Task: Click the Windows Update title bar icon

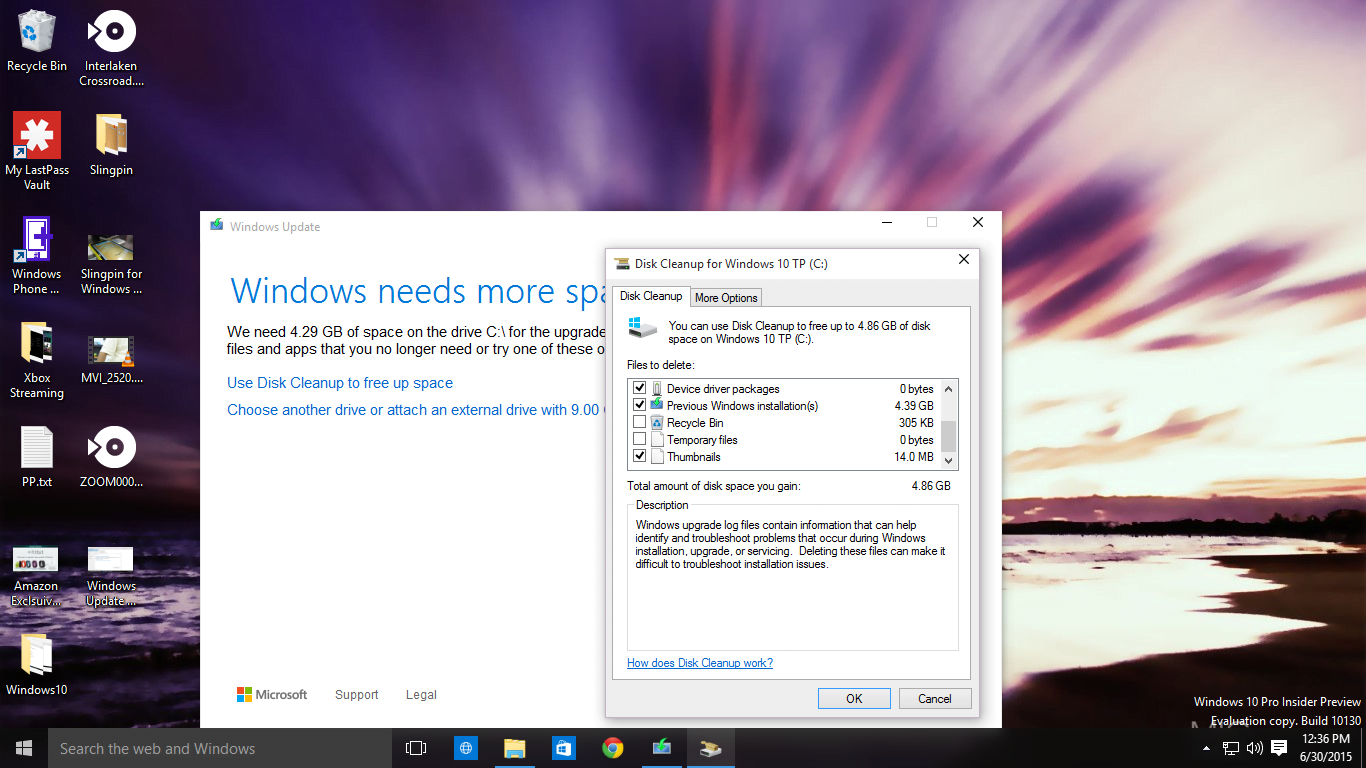Action: coord(216,225)
